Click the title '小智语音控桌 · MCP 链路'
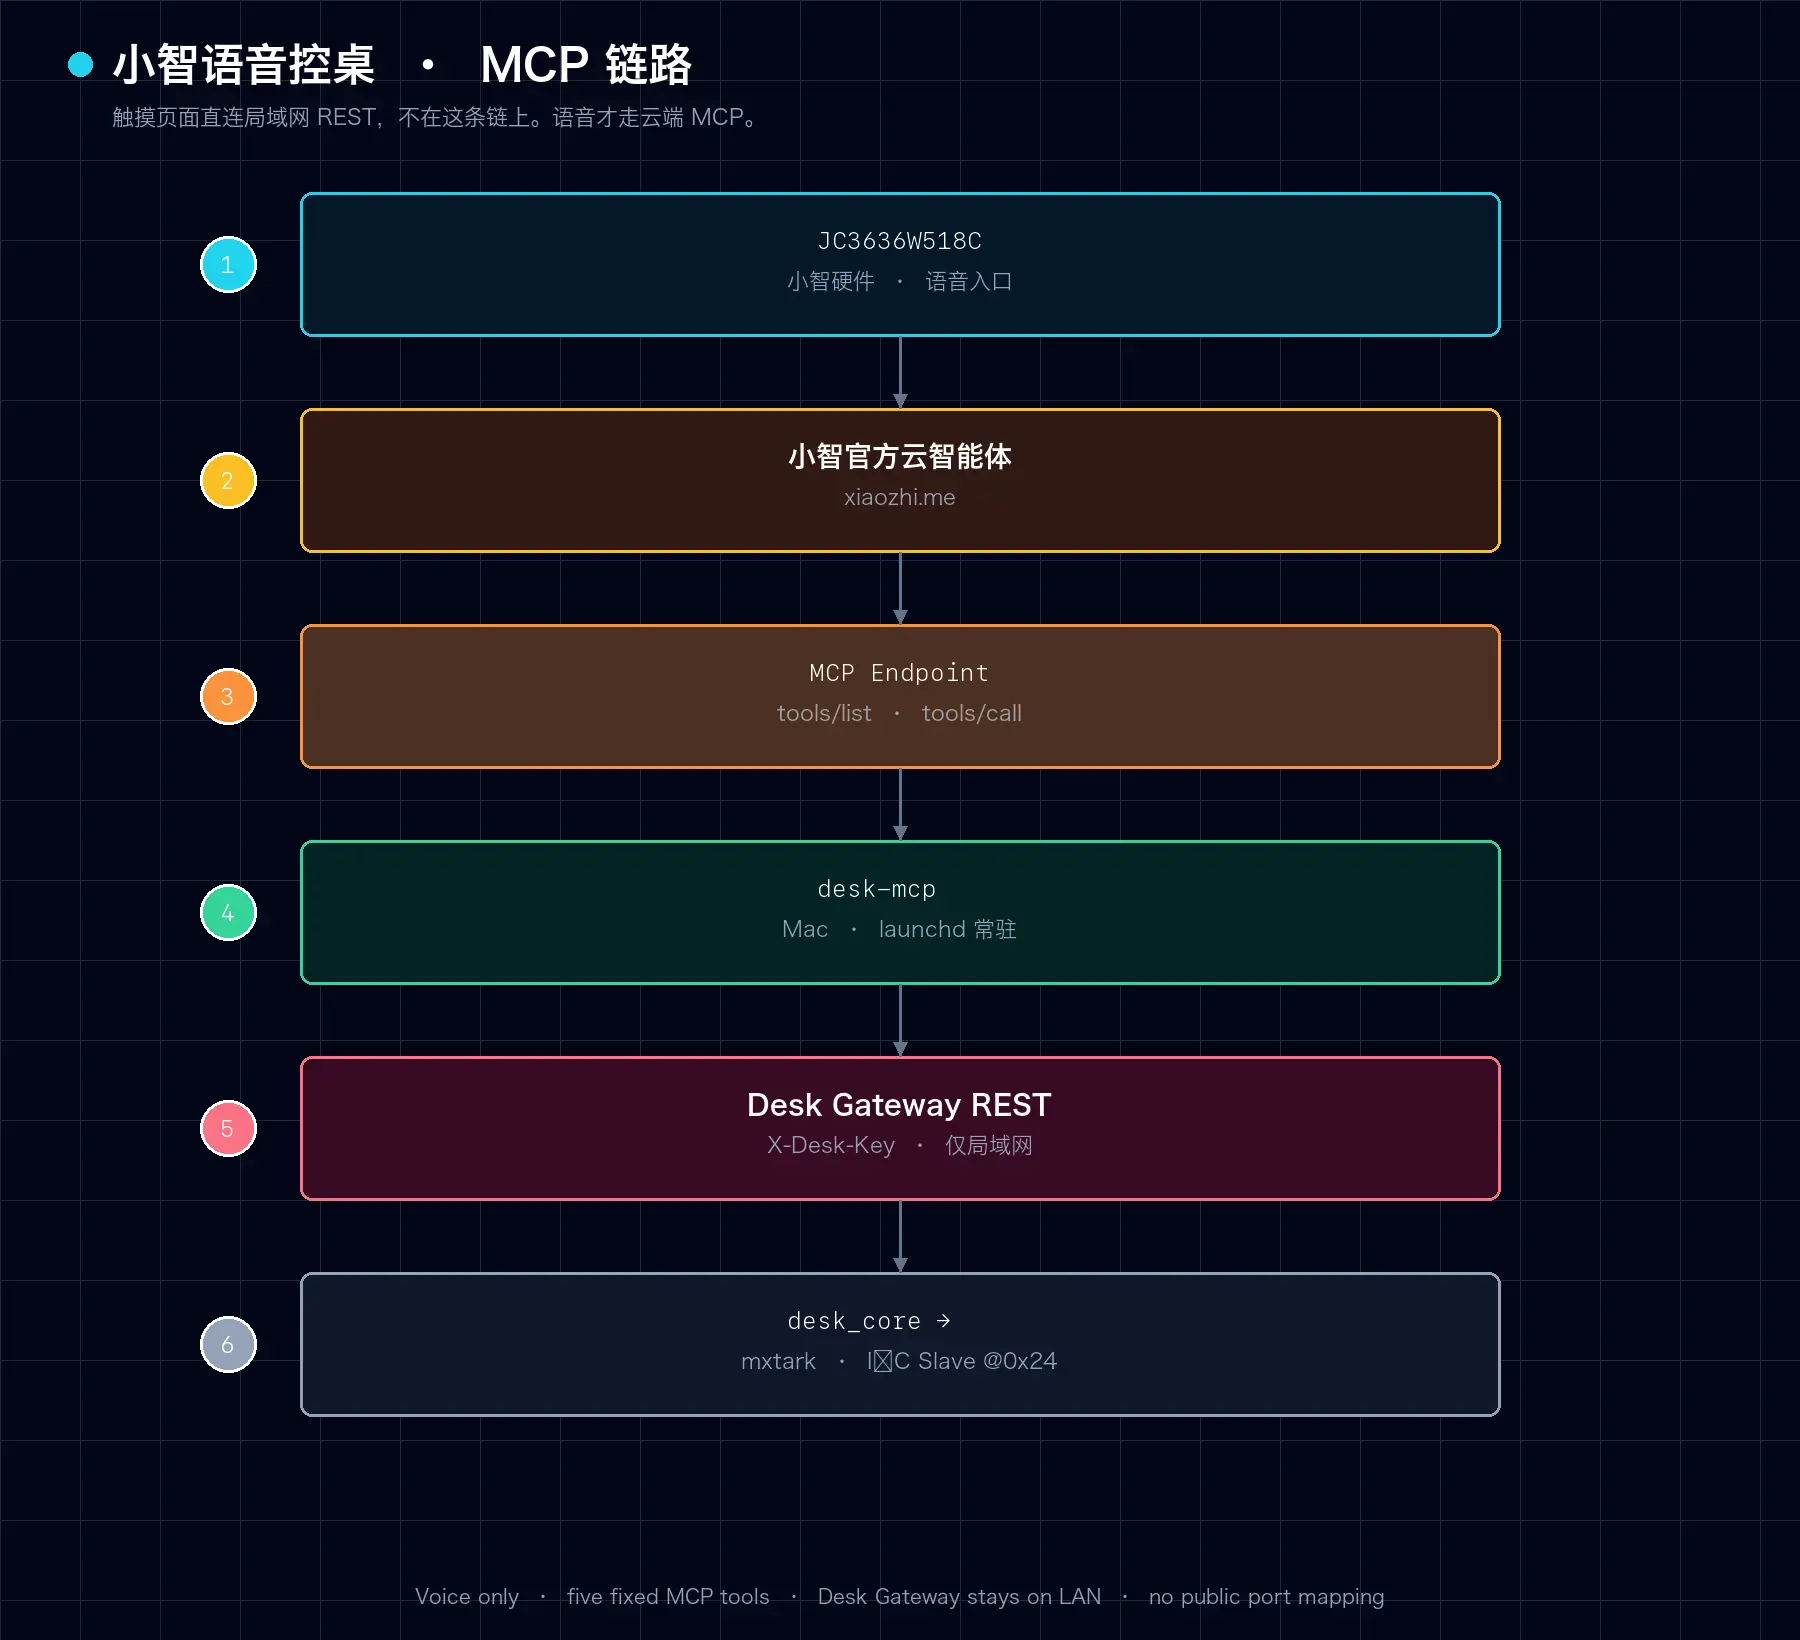This screenshot has width=1800, height=1640. tap(402, 65)
